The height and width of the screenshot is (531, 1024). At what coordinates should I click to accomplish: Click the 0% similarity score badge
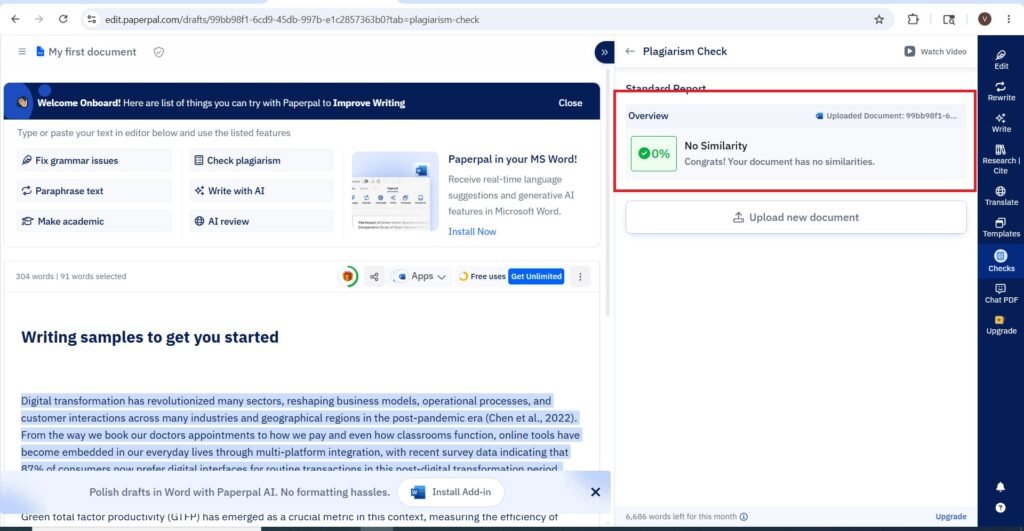click(x=654, y=153)
